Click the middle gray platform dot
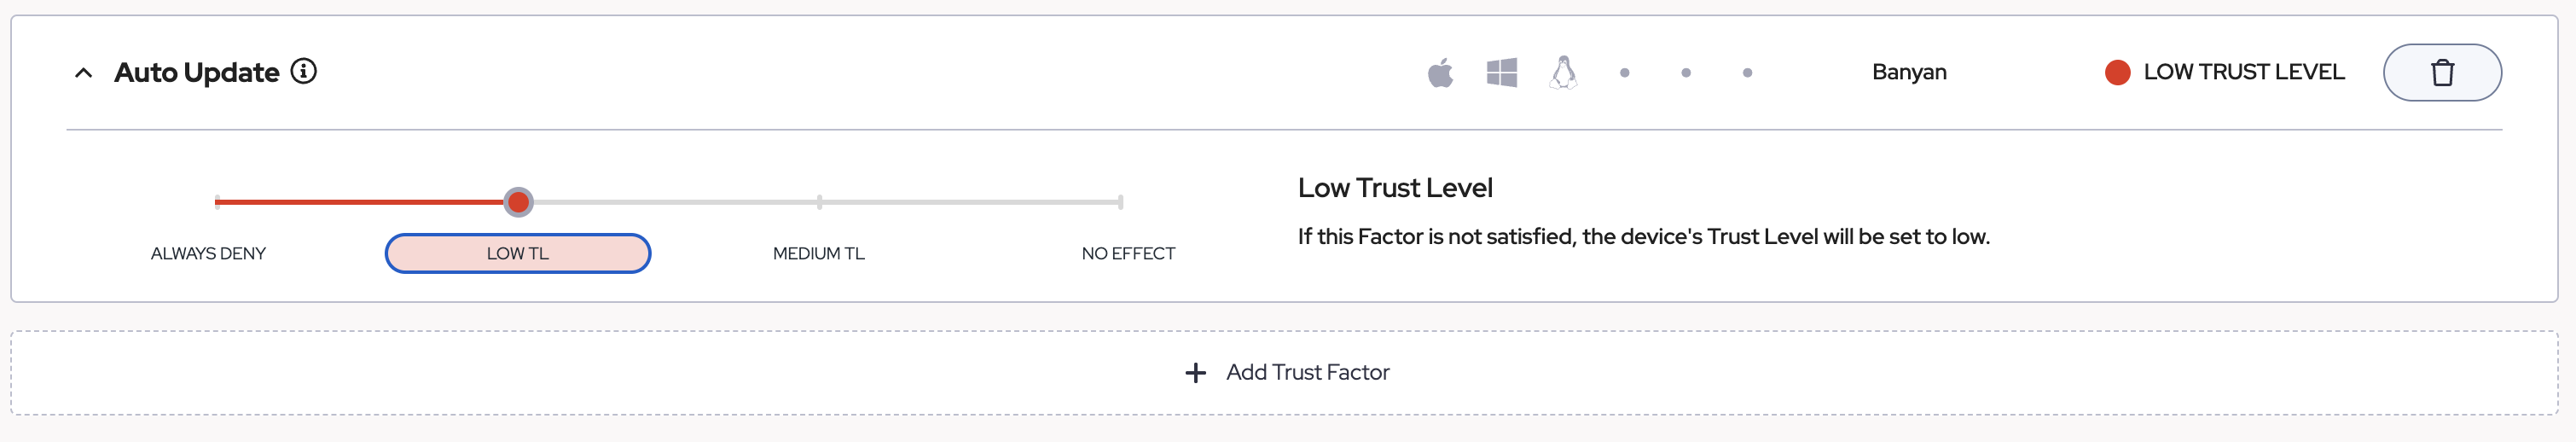 coord(1686,73)
